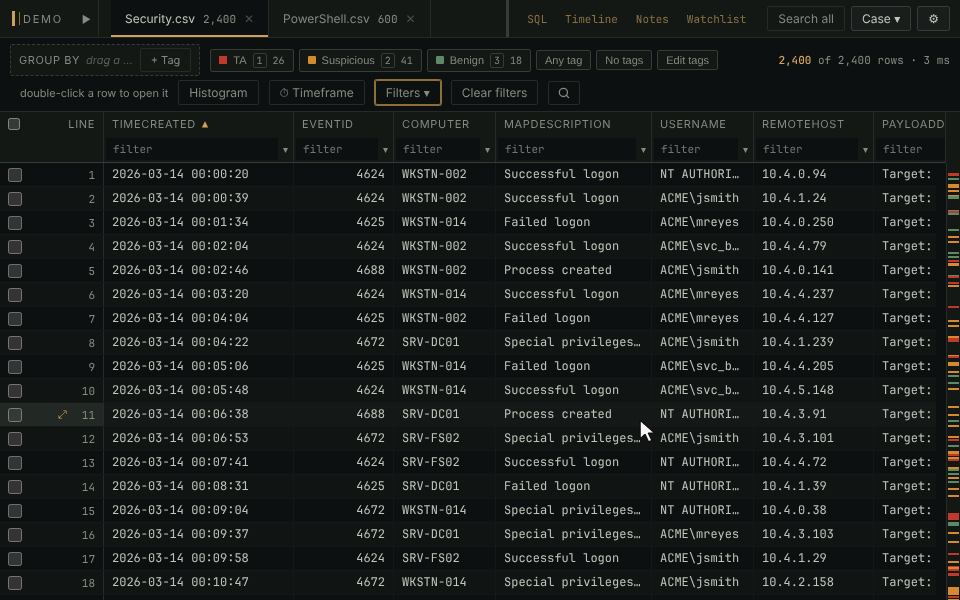The image size is (960, 600).
Task: Click the DEMO logo
Action: 37,19
